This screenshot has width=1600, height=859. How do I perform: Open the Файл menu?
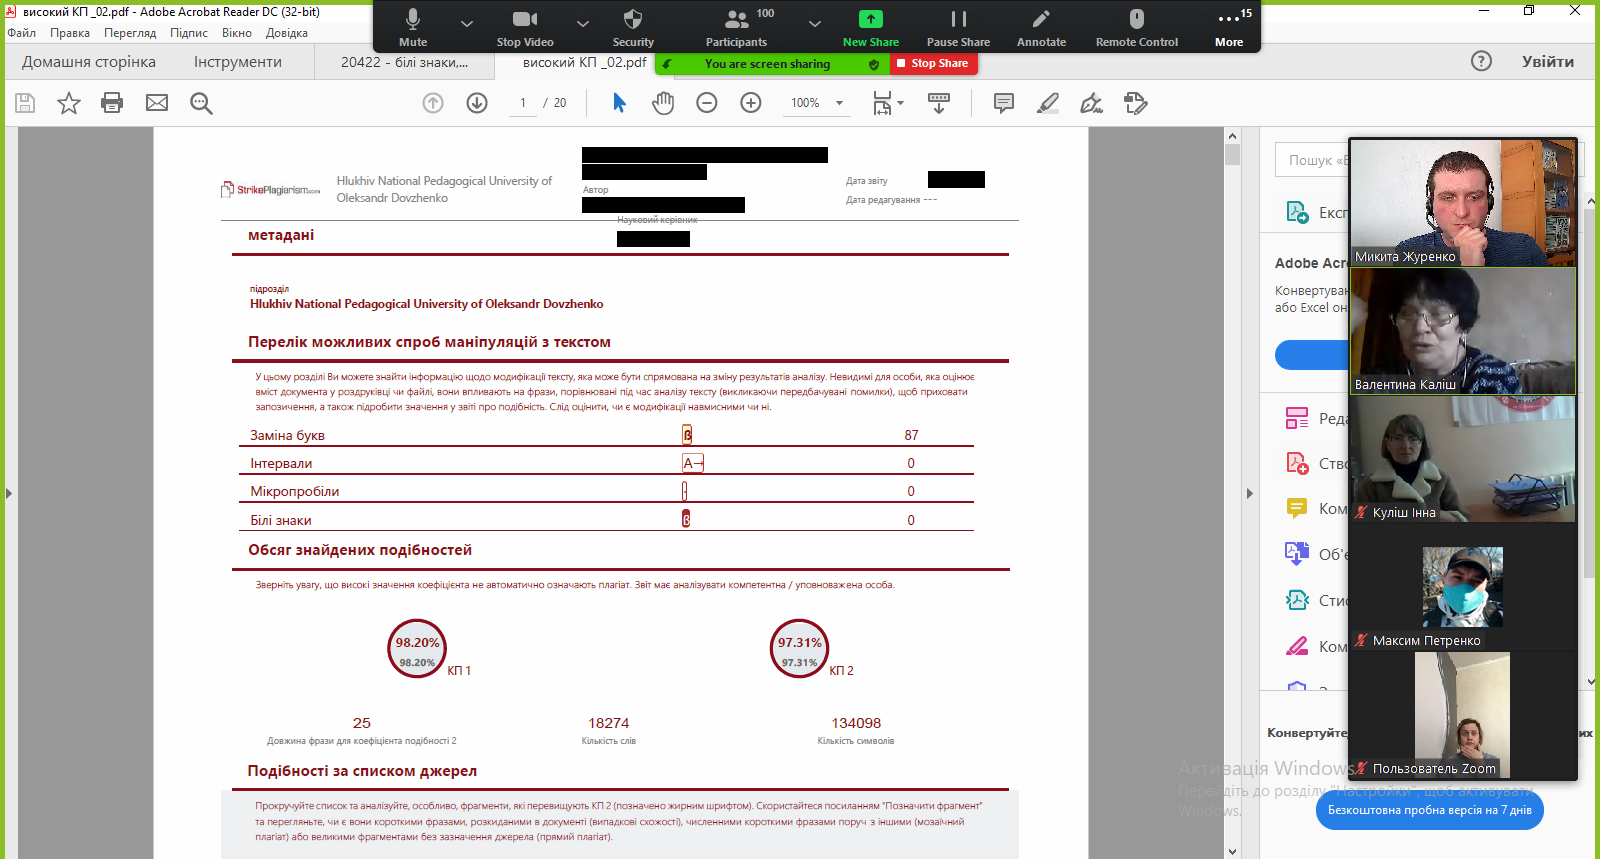21,33
